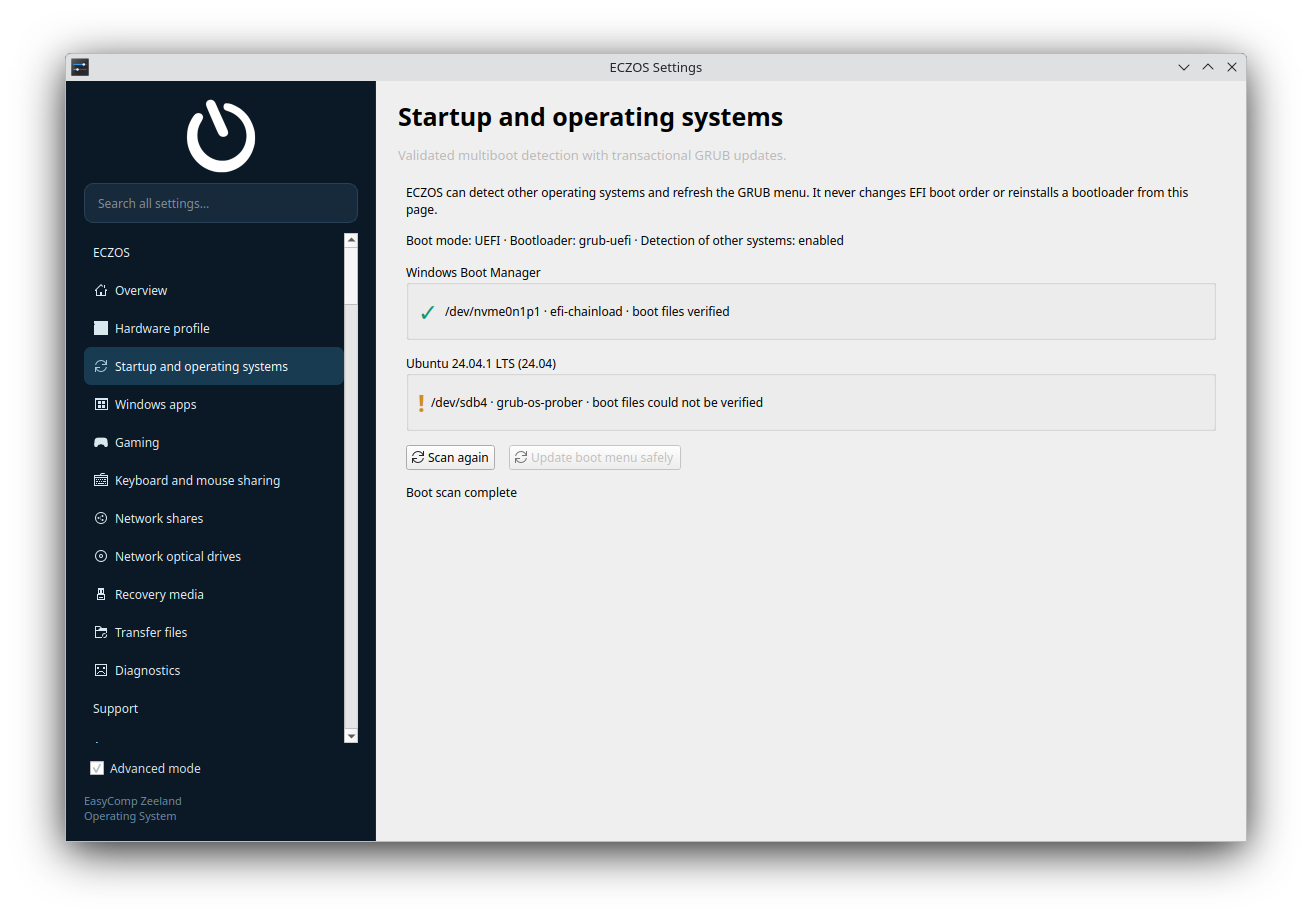This screenshot has height=919, width=1312.
Task: Click the large power logo in sidebar
Action: (x=221, y=136)
